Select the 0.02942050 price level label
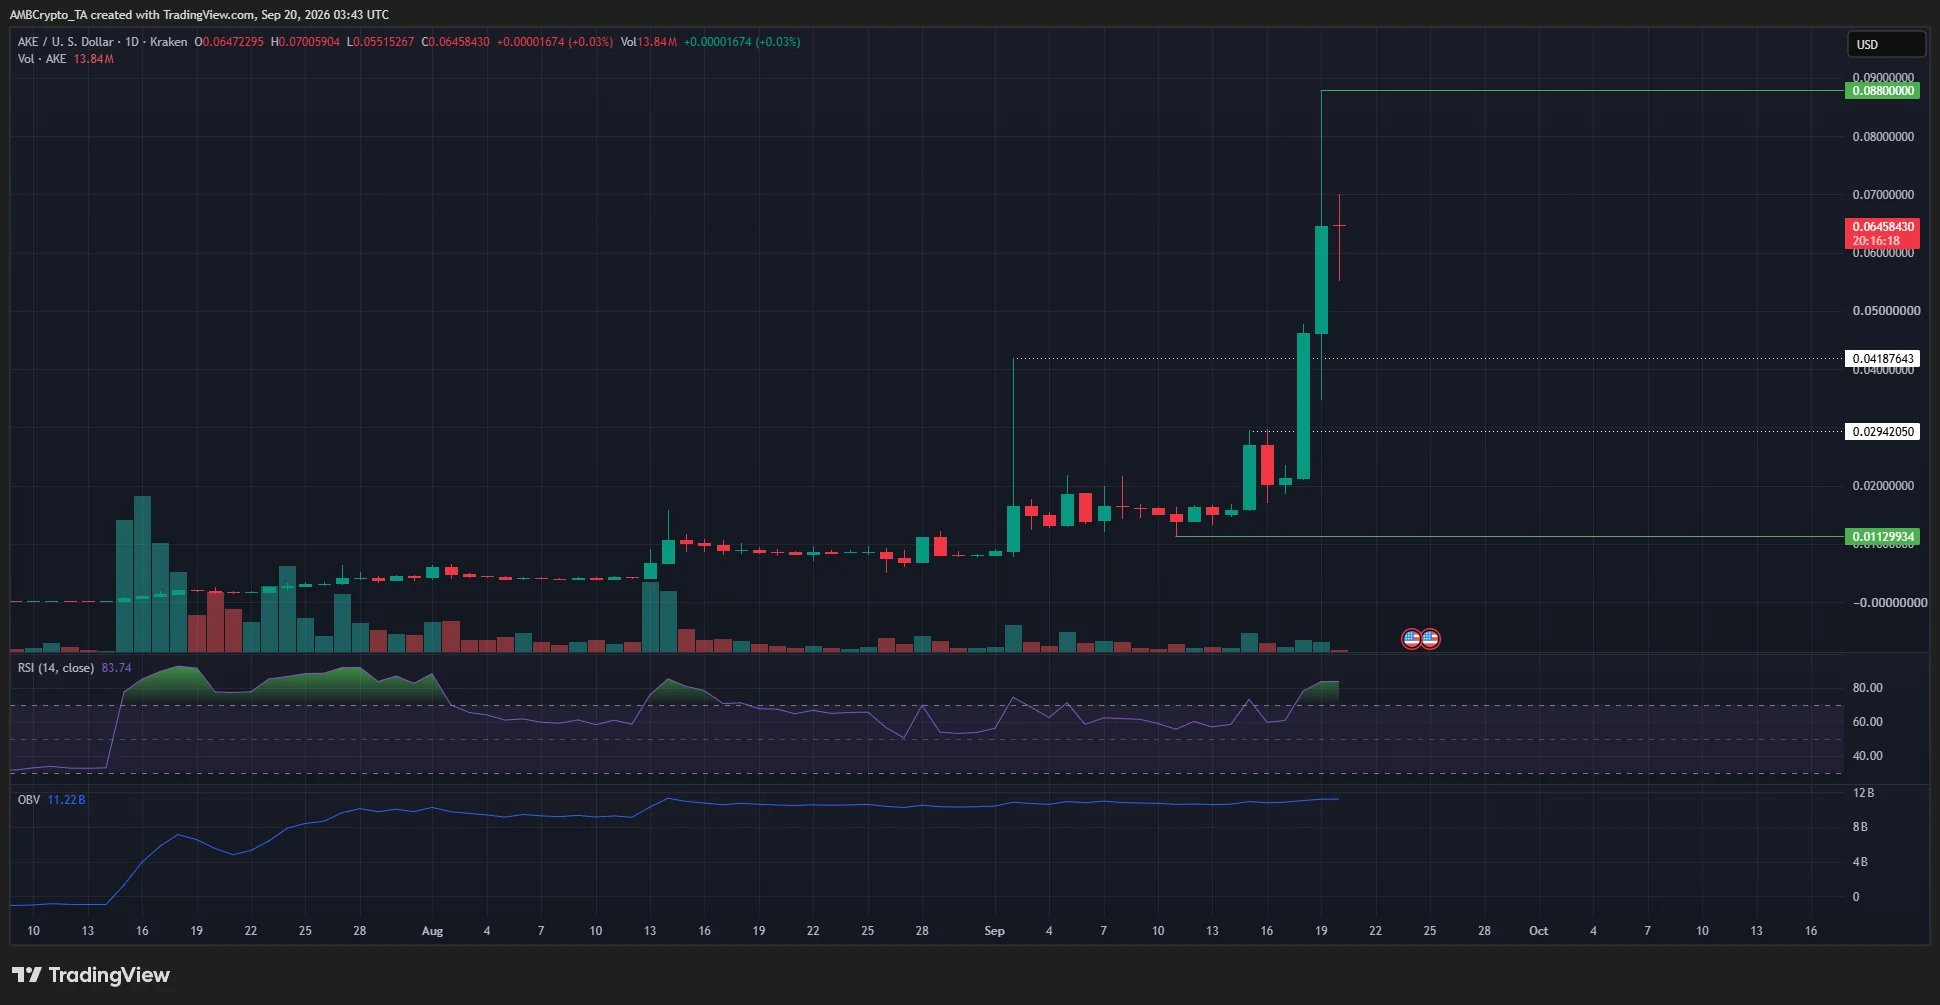This screenshot has width=1940, height=1005. [1882, 432]
